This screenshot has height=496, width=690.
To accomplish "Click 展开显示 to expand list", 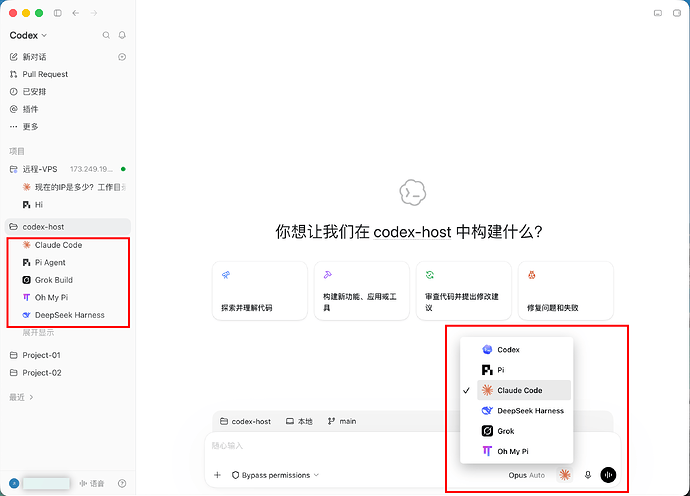I will coord(38,333).
